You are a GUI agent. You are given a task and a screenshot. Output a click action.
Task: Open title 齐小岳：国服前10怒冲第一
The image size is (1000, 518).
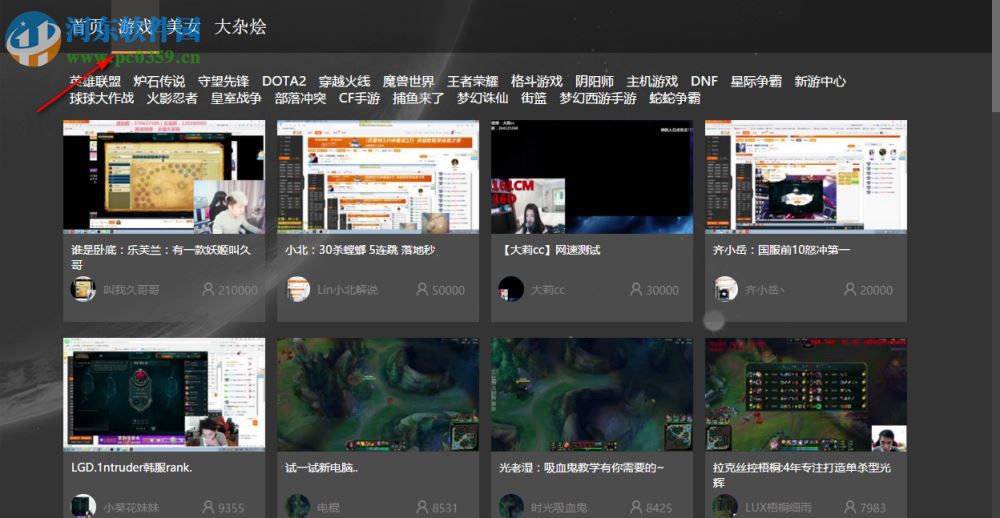pyautogui.click(x=781, y=250)
